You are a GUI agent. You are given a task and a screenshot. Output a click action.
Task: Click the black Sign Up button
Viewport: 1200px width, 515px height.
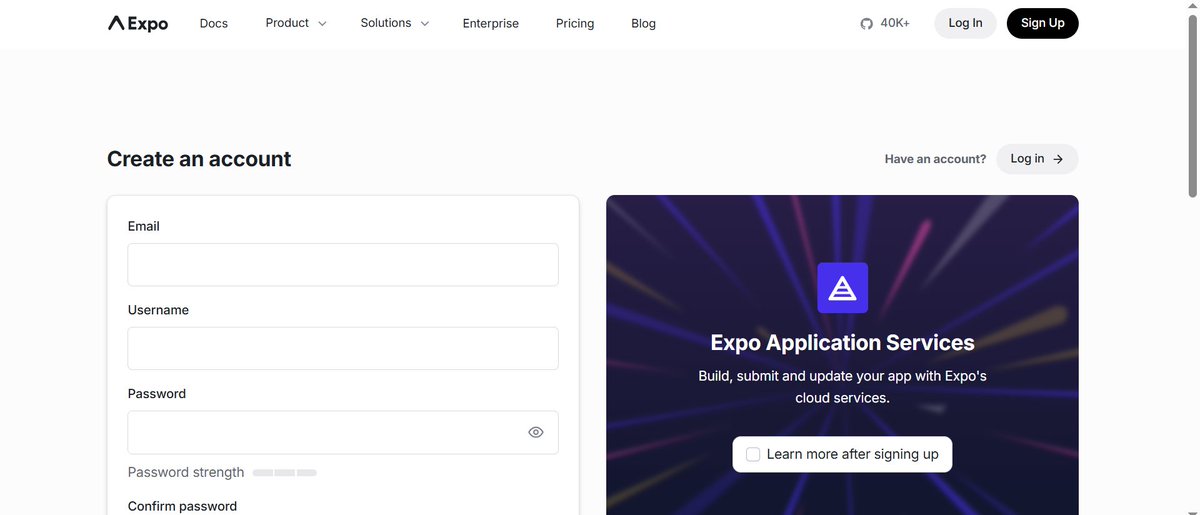1043,23
